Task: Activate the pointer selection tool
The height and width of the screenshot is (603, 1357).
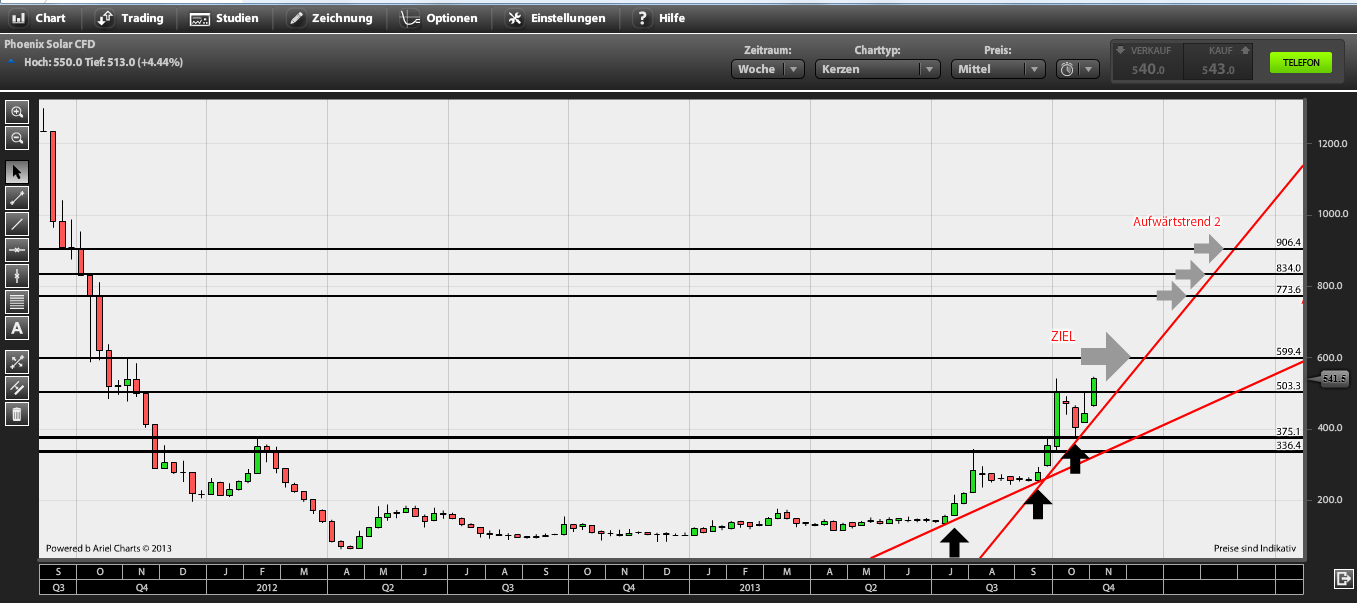Action: click(x=17, y=172)
